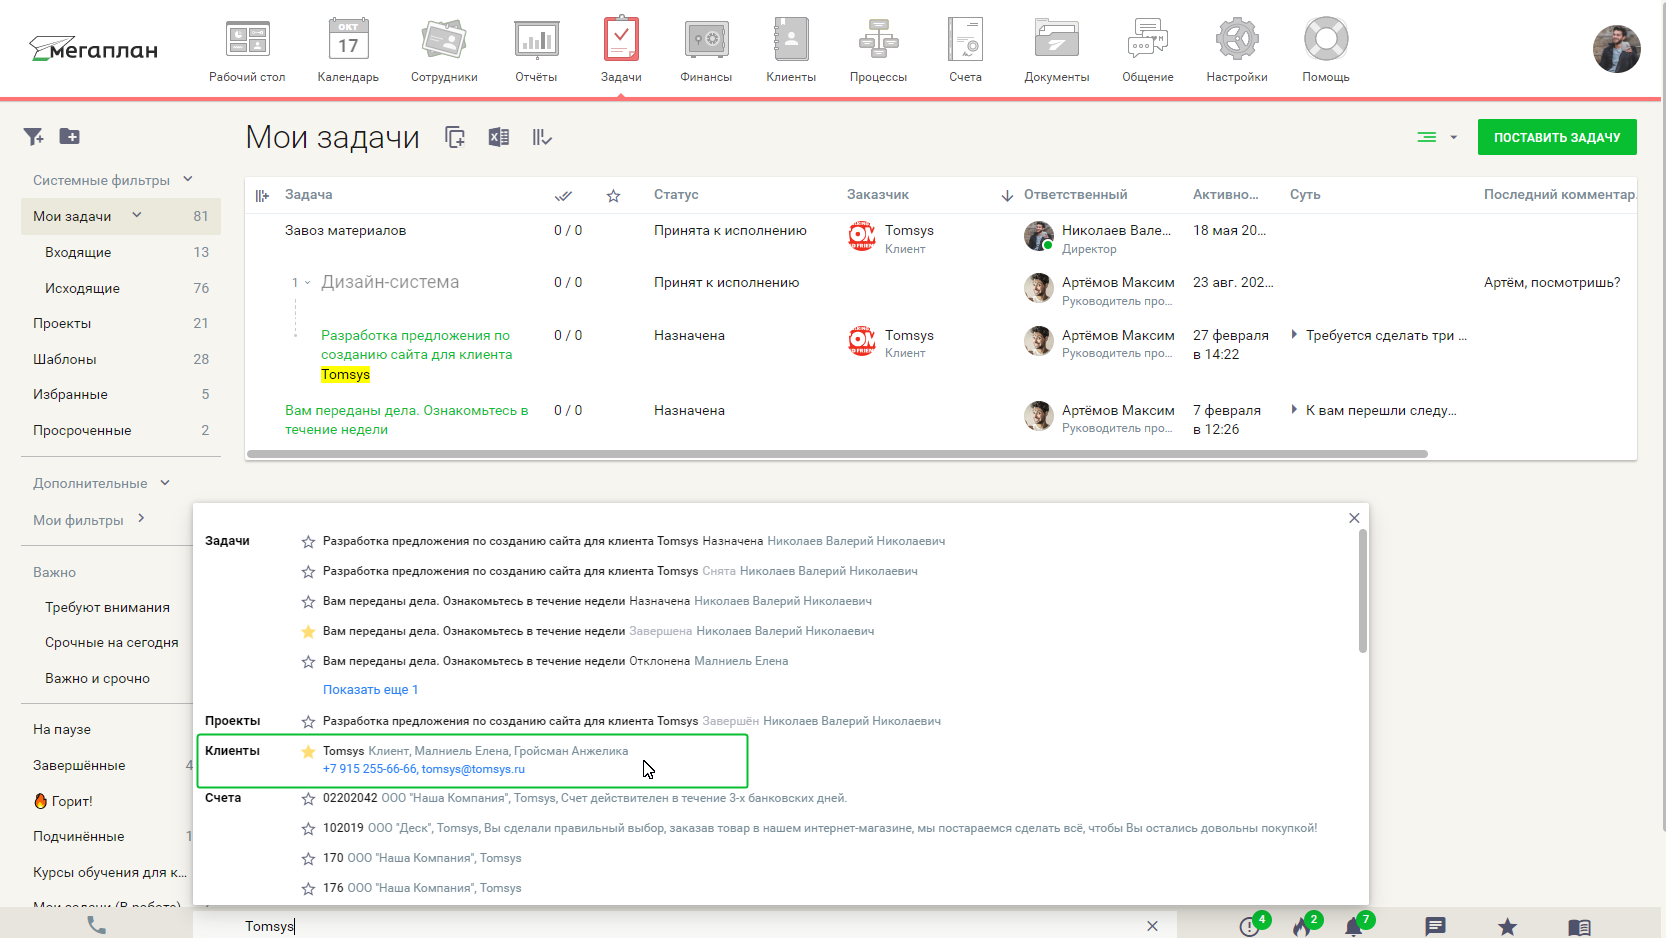
Task: Open the Отчёты section
Action: pyautogui.click(x=536, y=50)
